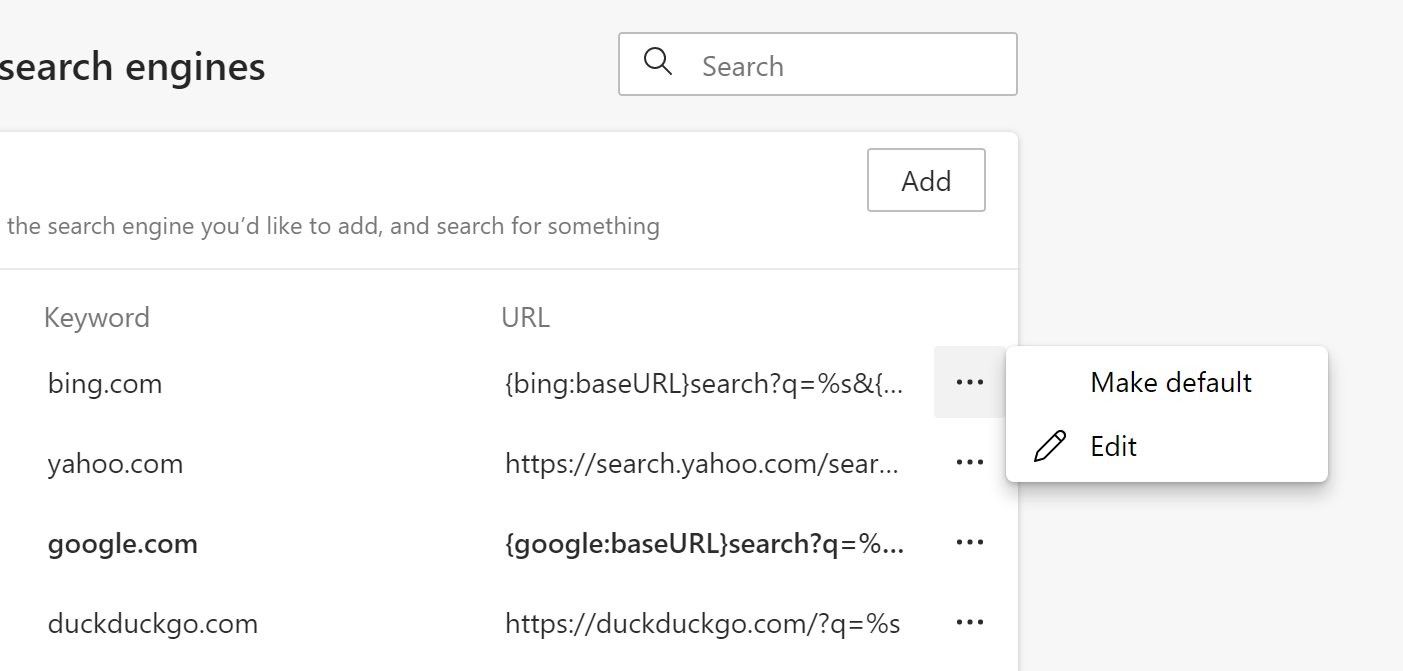The height and width of the screenshot is (671, 1403).
Task: Choose Make default from the context menu
Action: 1171,382
